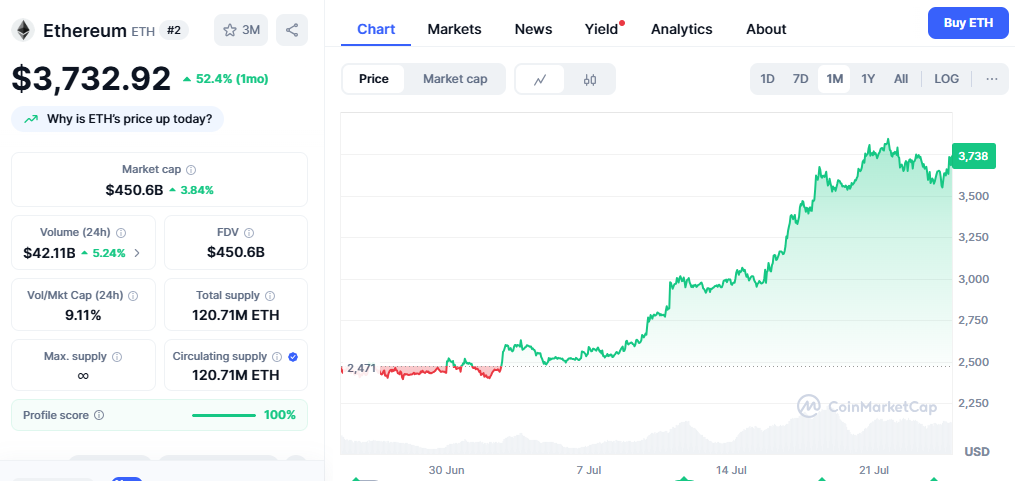Viewport: 1015px width, 481px height.
Task: Click the #2 rank badge
Action: [173, 30]
